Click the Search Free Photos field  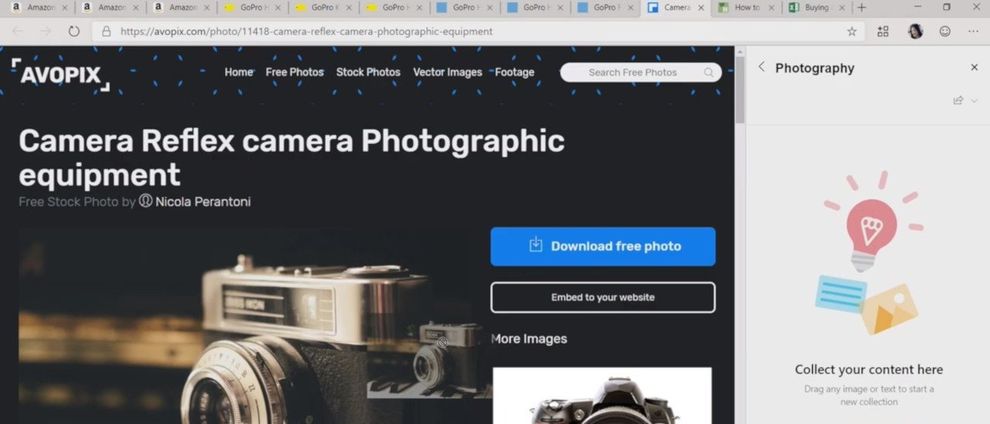pos(640,72)
